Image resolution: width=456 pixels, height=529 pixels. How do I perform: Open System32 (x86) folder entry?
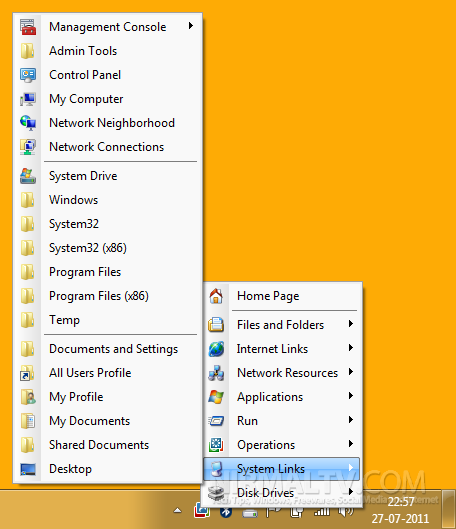click(108, 248)
